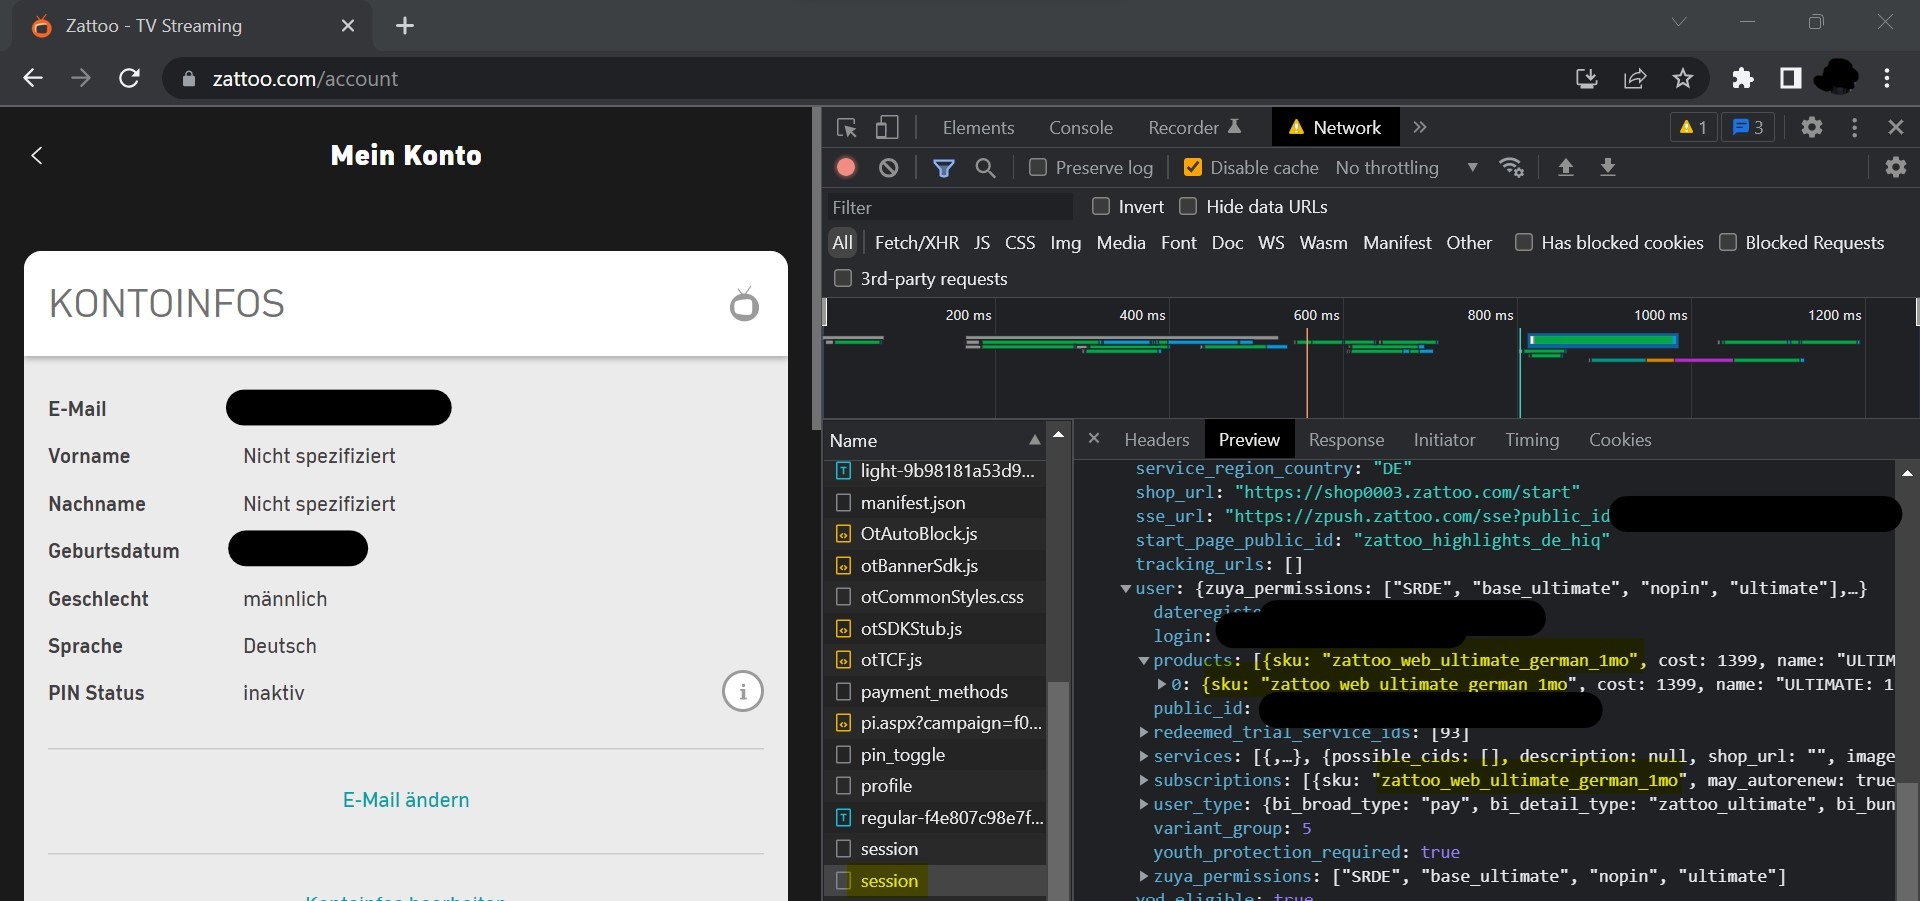This screenshot has height=901, width=1920.
Task: Stop recording network log
Action: tap(846, 167)
